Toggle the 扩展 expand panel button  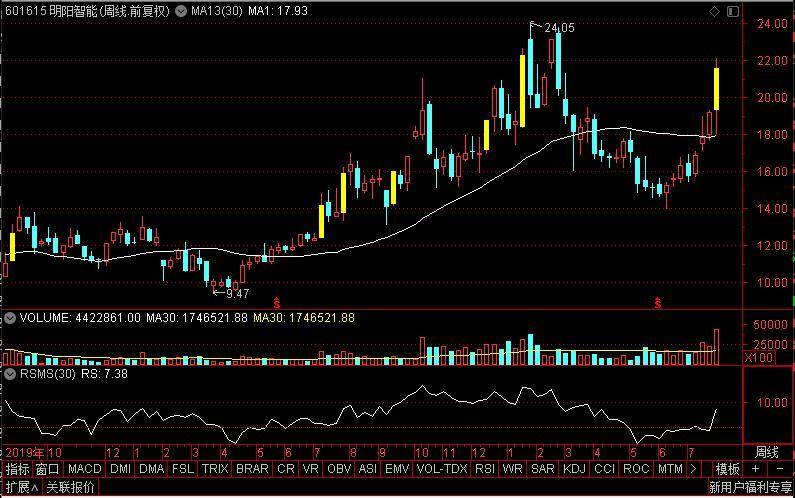pos(21,488)
